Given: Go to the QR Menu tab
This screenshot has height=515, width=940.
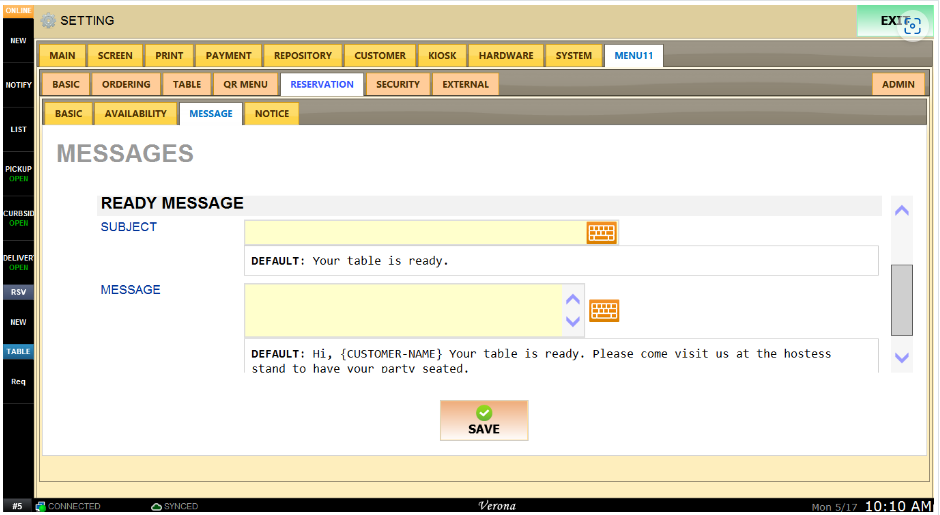Looking at the screenshot, I should (x=245, y=85).
